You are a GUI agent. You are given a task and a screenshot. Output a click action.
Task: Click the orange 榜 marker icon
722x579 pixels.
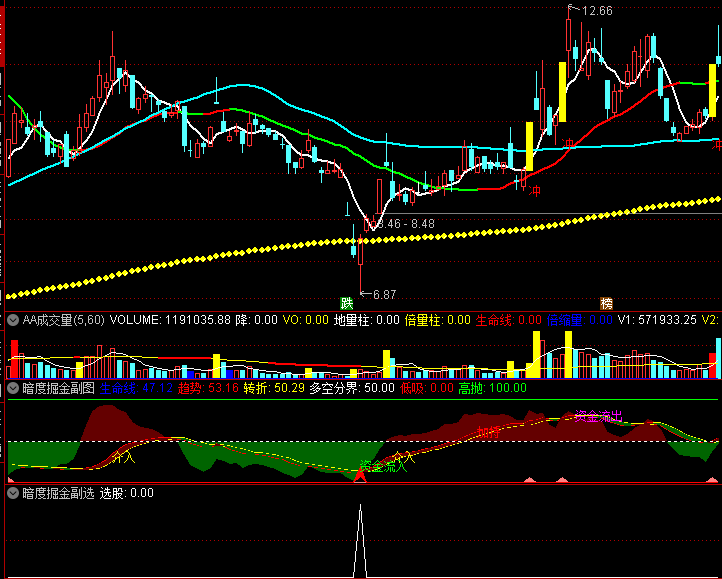(x=606, y=303)
